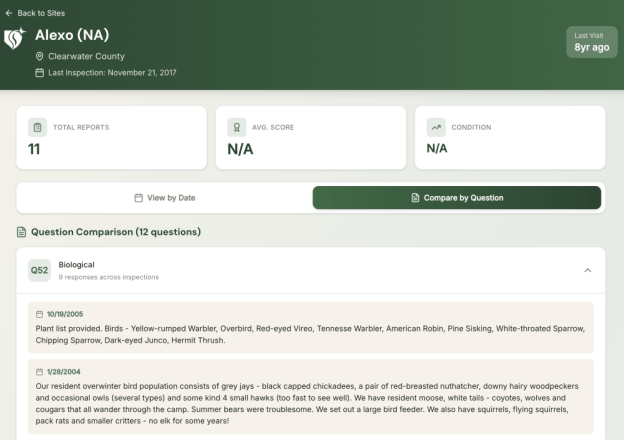Collapse the Q52 Biological section chevron

pyautogui.click(x=587, y=270)
